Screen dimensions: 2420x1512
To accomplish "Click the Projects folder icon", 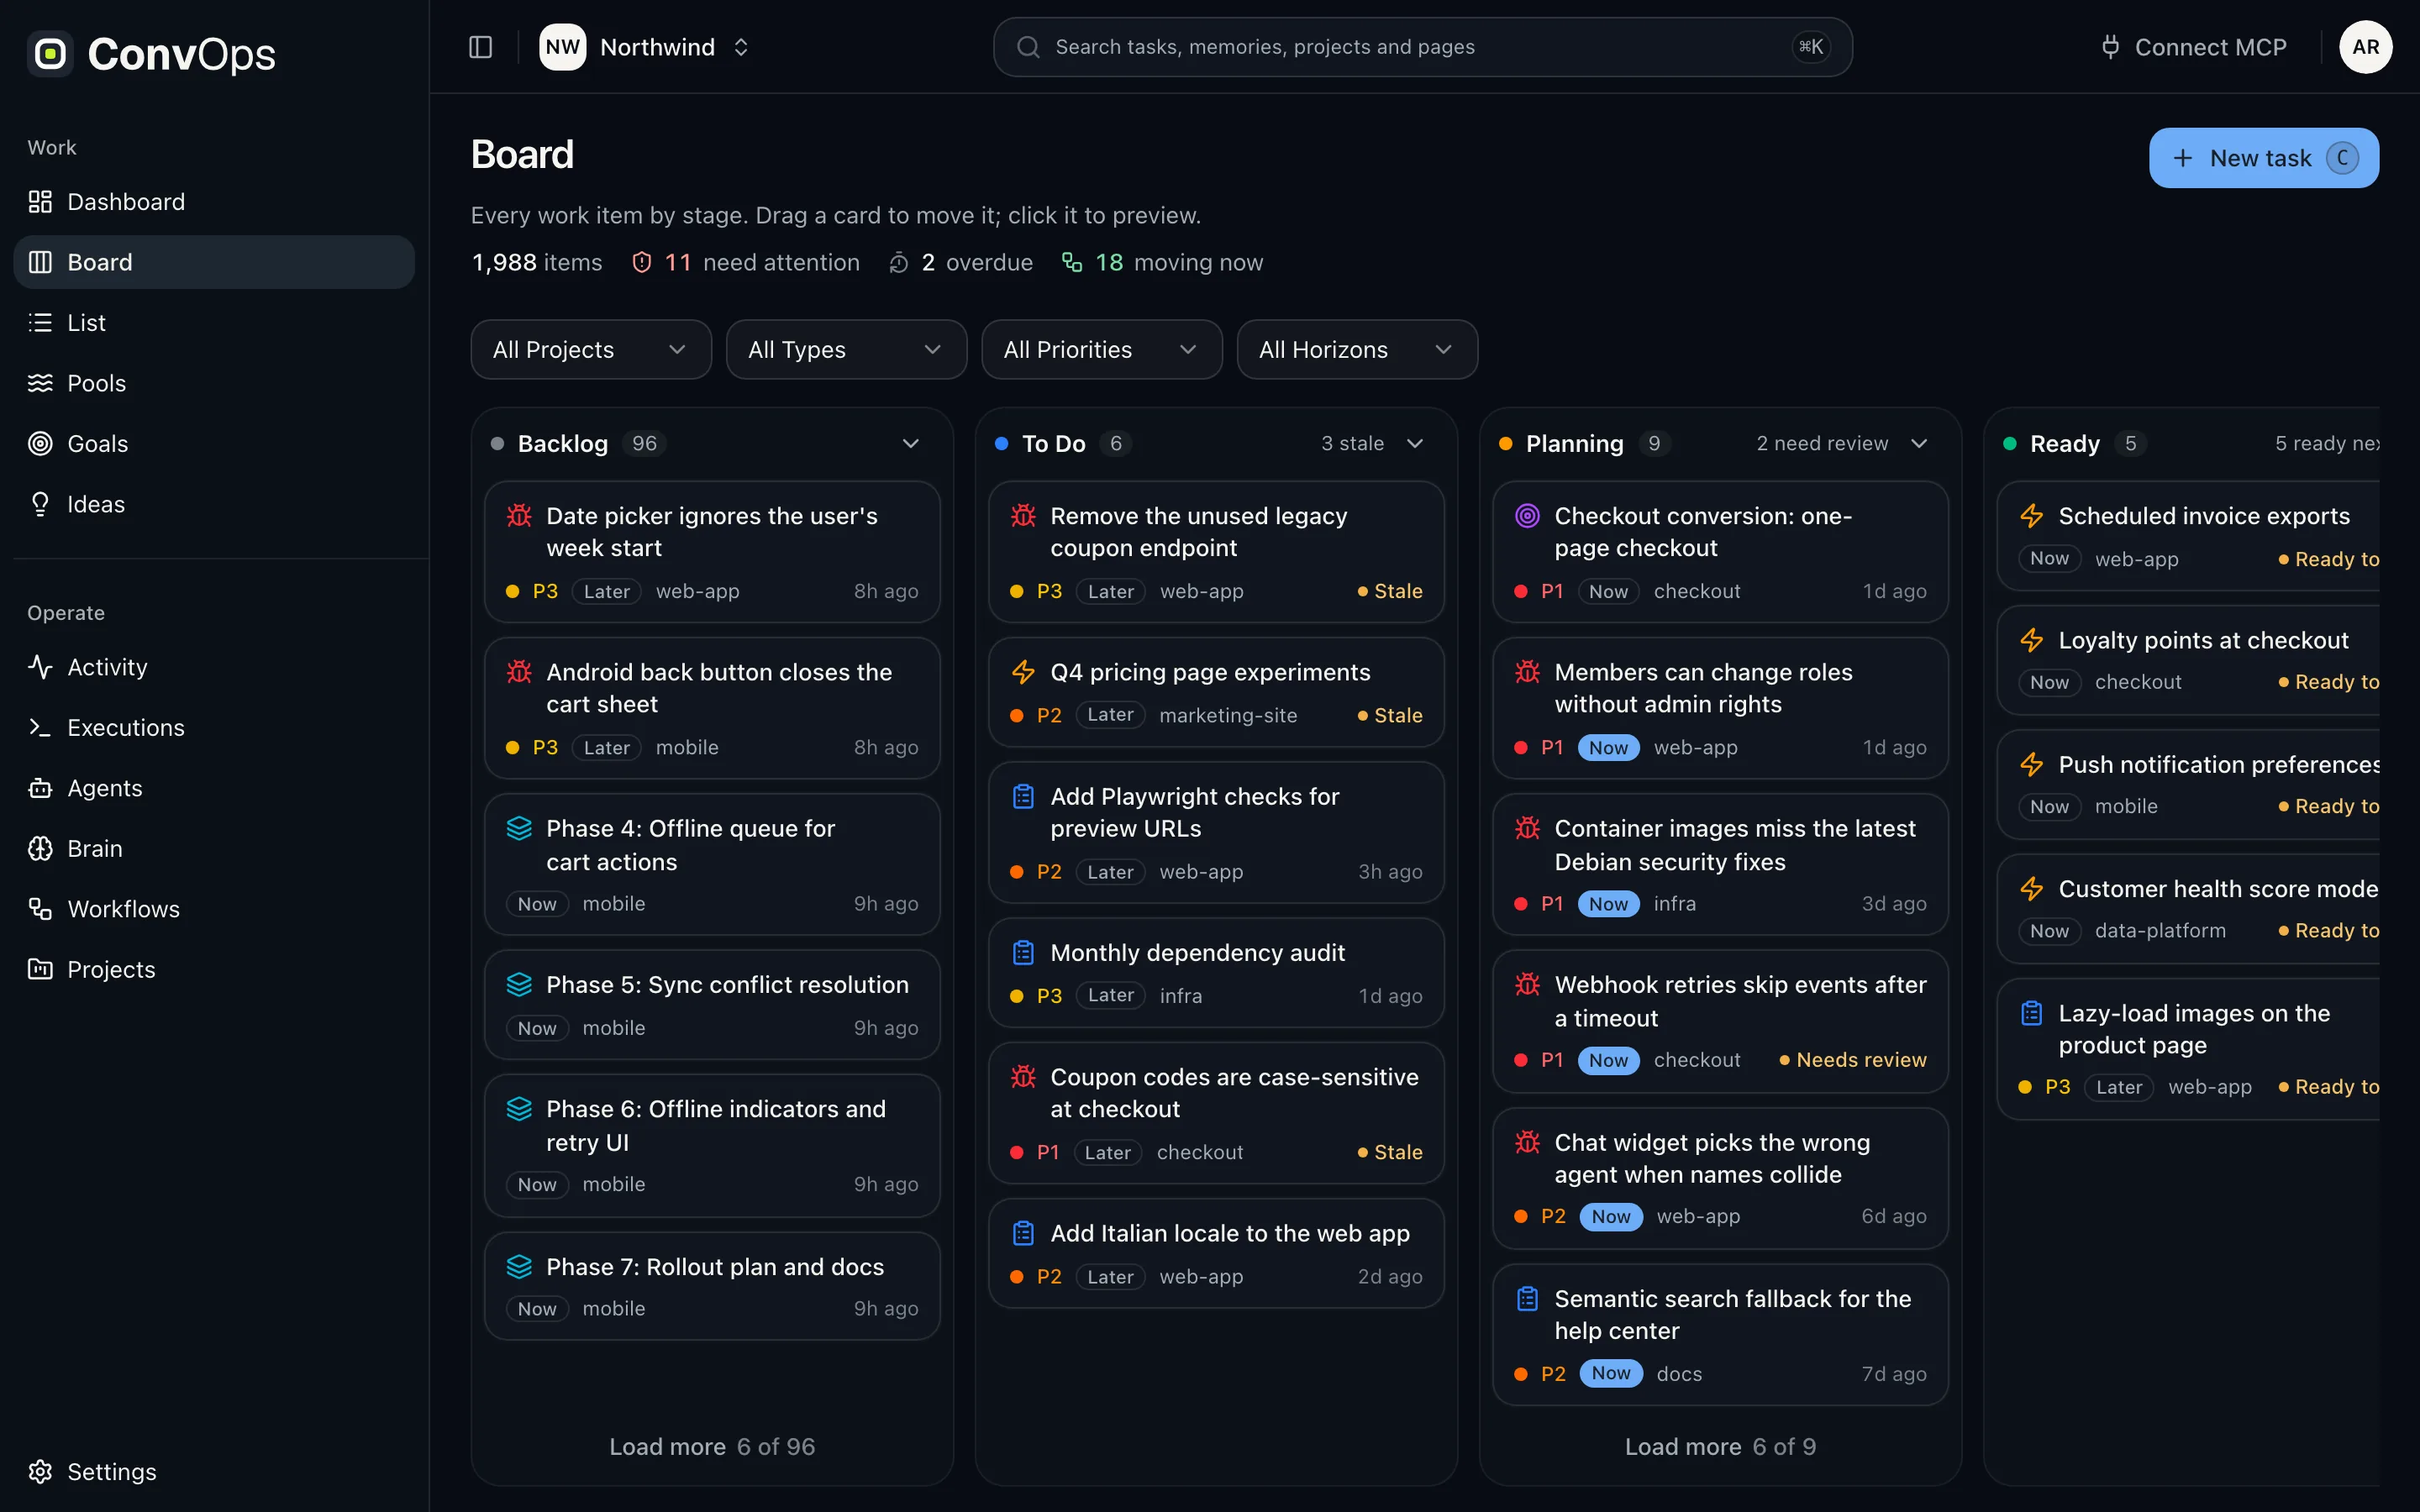I will 40,969.
